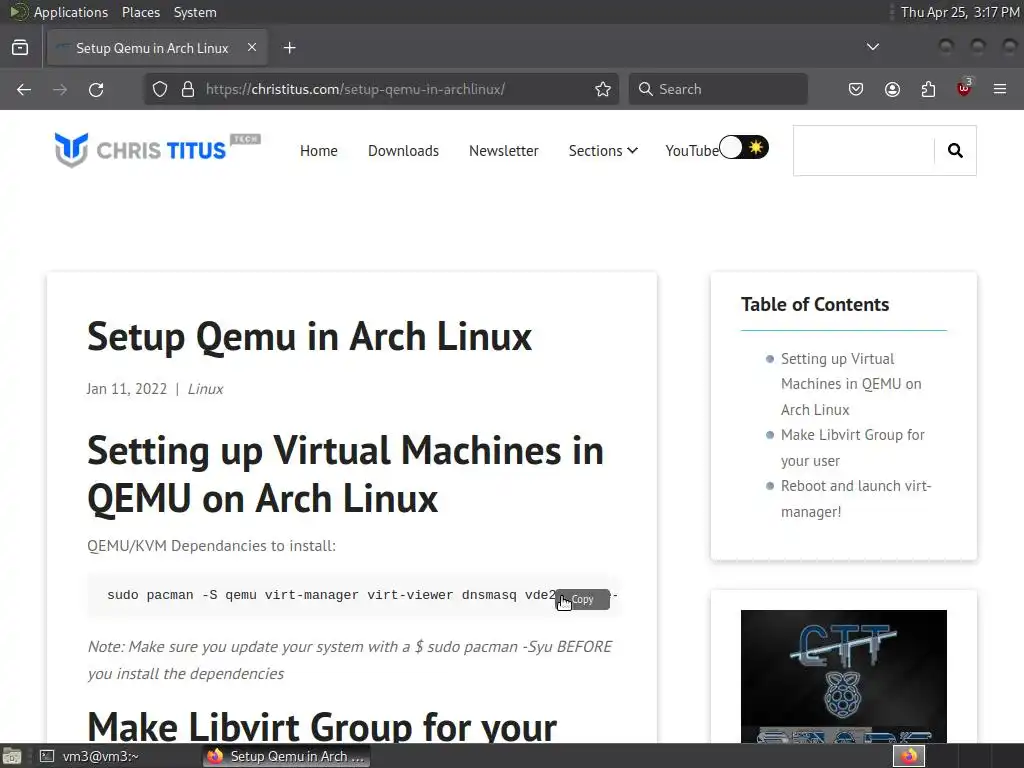This screenshot has height=768, width=1024.
Task: Jump to Setting up Virtual Machines TOC link
Action: [x=851, y=384]
